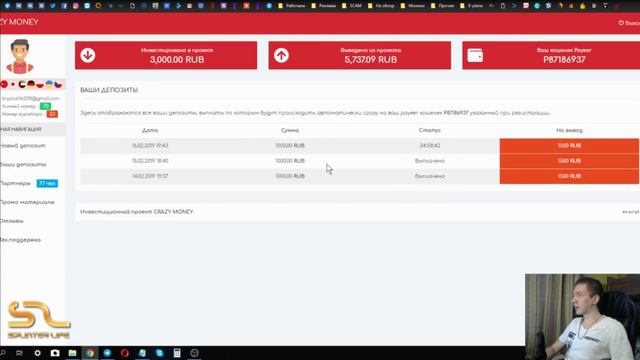Click the 24:58:42 countdown status cell

coord(429,146)
